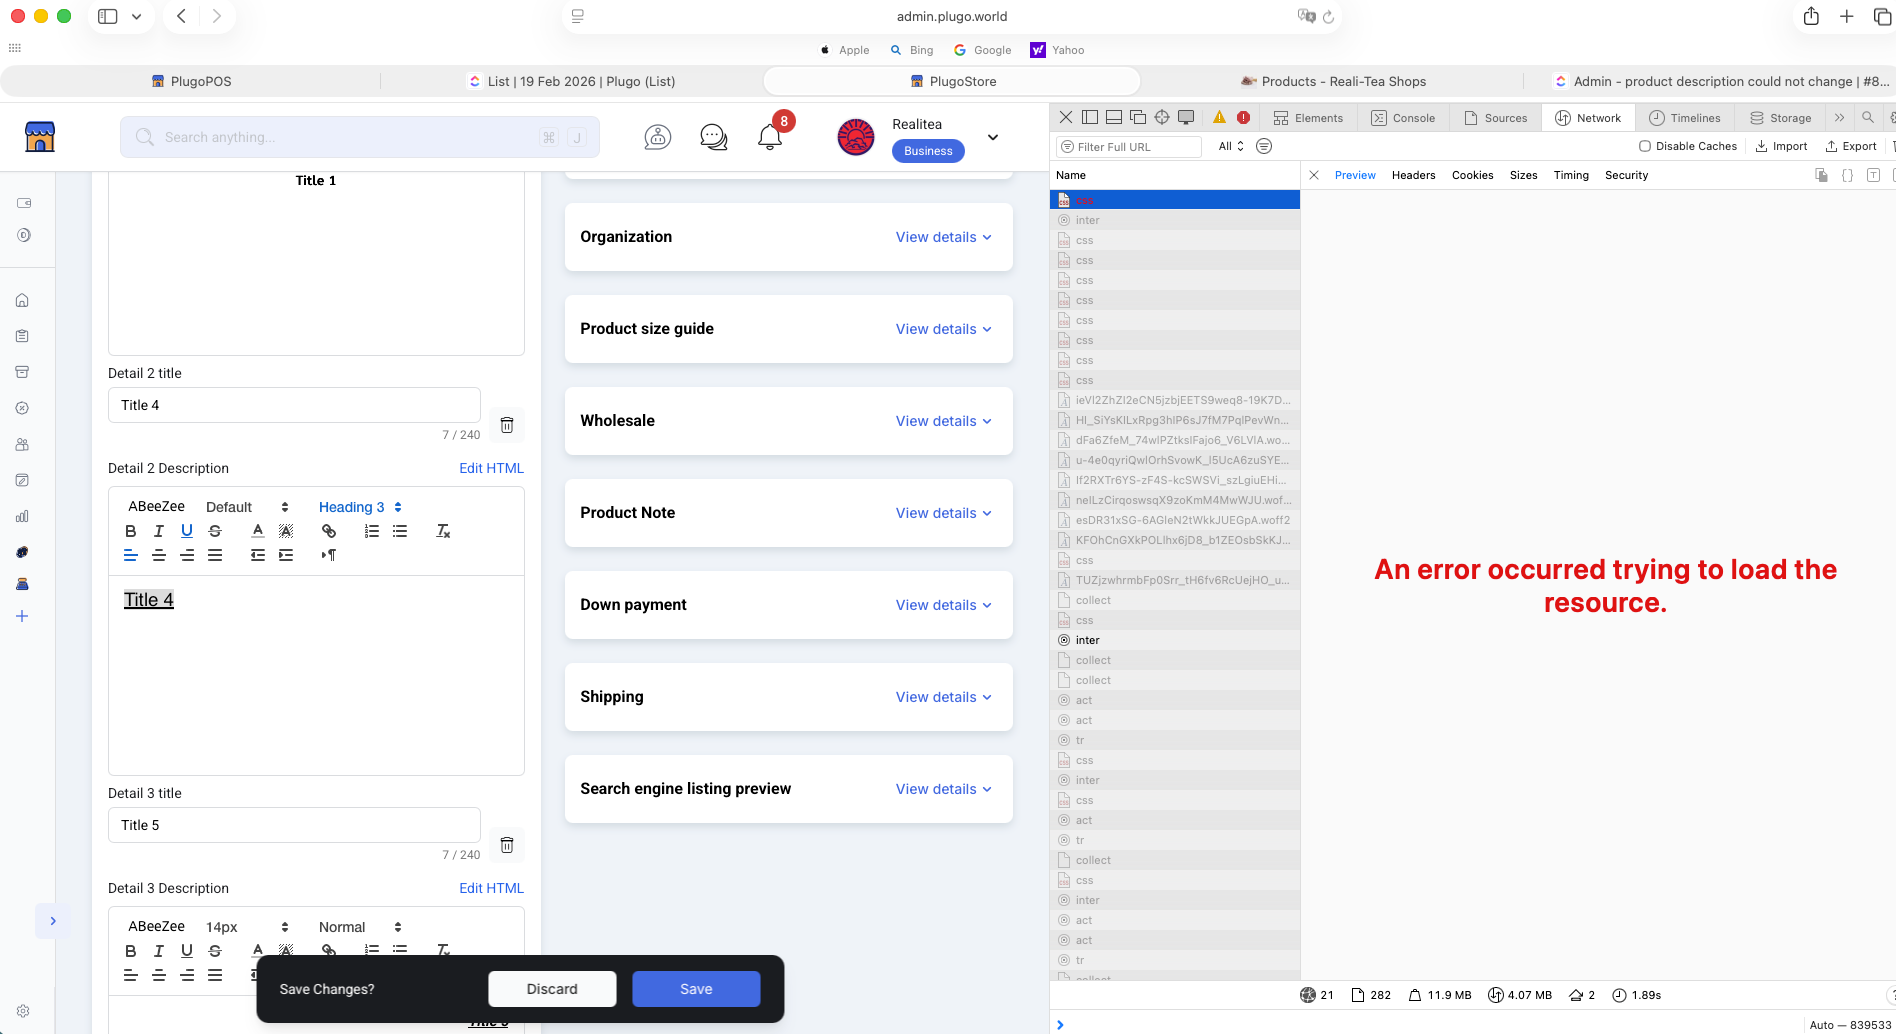Viewport: 1896px width, 1034px height.
Task: Delete Detail 2 title with trash icon
Action: 507,425
